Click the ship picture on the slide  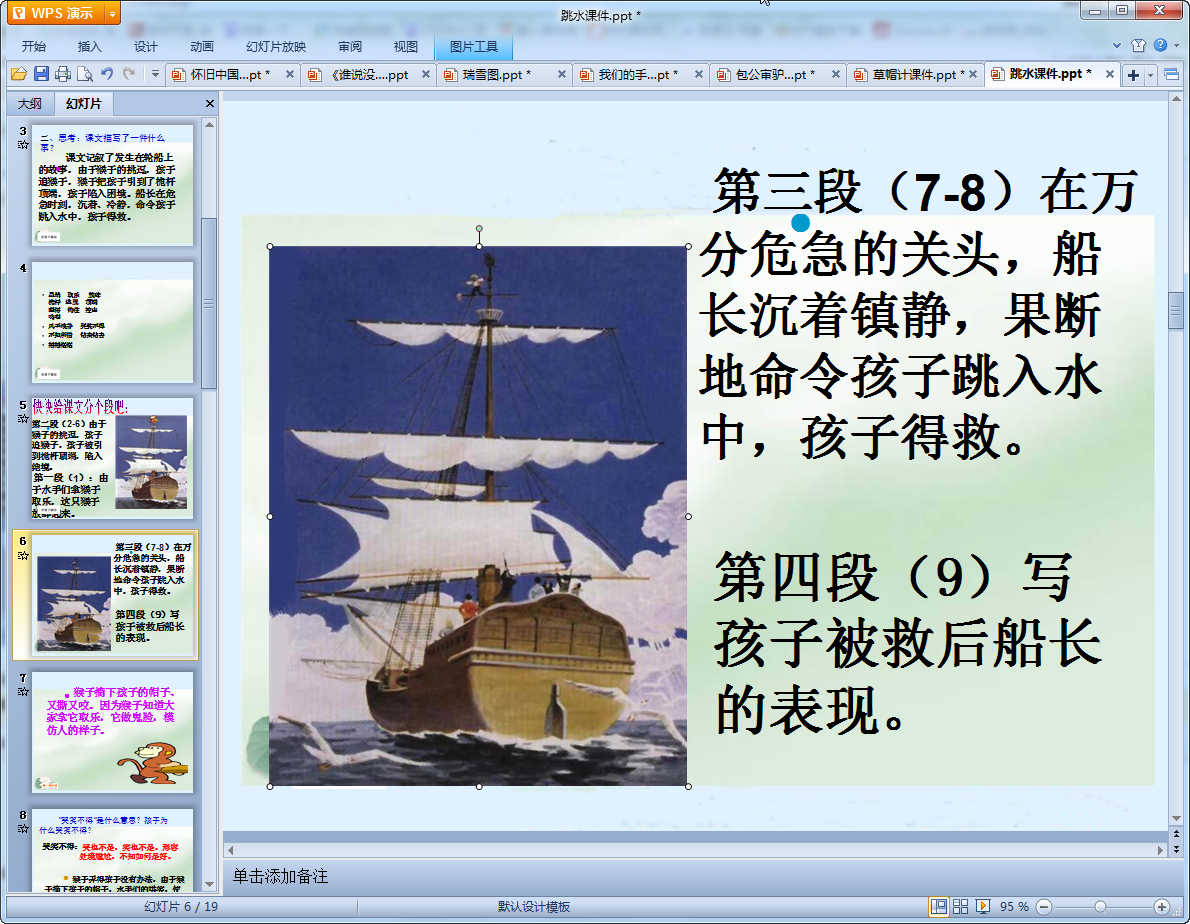coord(478,516)
